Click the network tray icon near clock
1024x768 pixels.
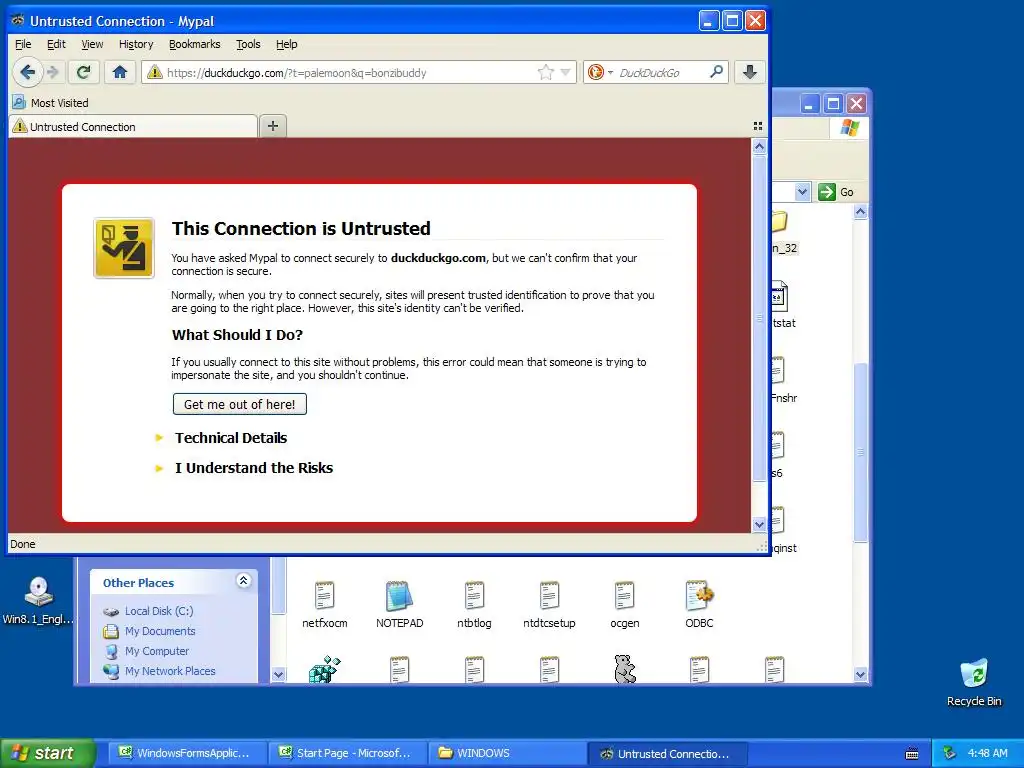[x=949, y=753]
